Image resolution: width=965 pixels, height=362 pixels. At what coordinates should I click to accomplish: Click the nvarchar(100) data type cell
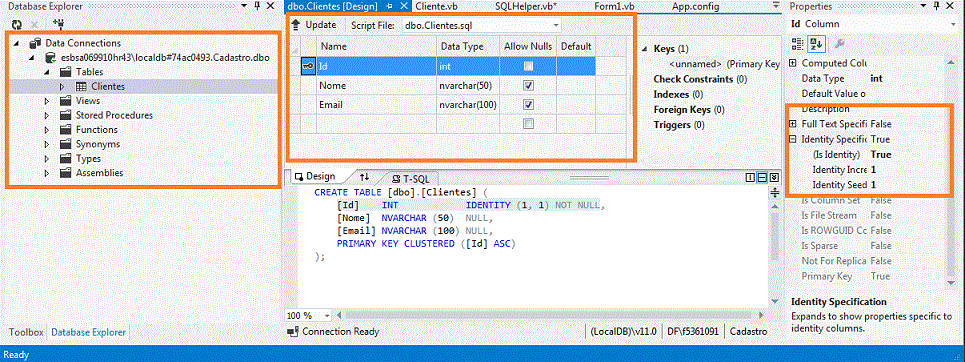coord(468,105)
